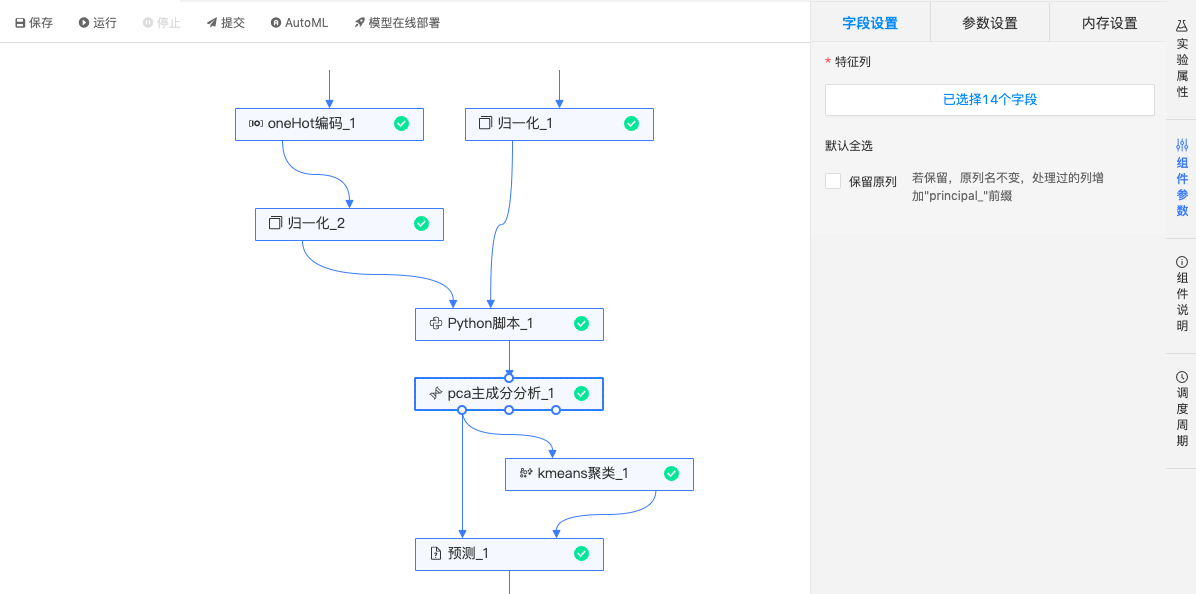Switch to the 字段设置 tab
The width and height of the screenshot is (1196, 594).
point(870,23)
